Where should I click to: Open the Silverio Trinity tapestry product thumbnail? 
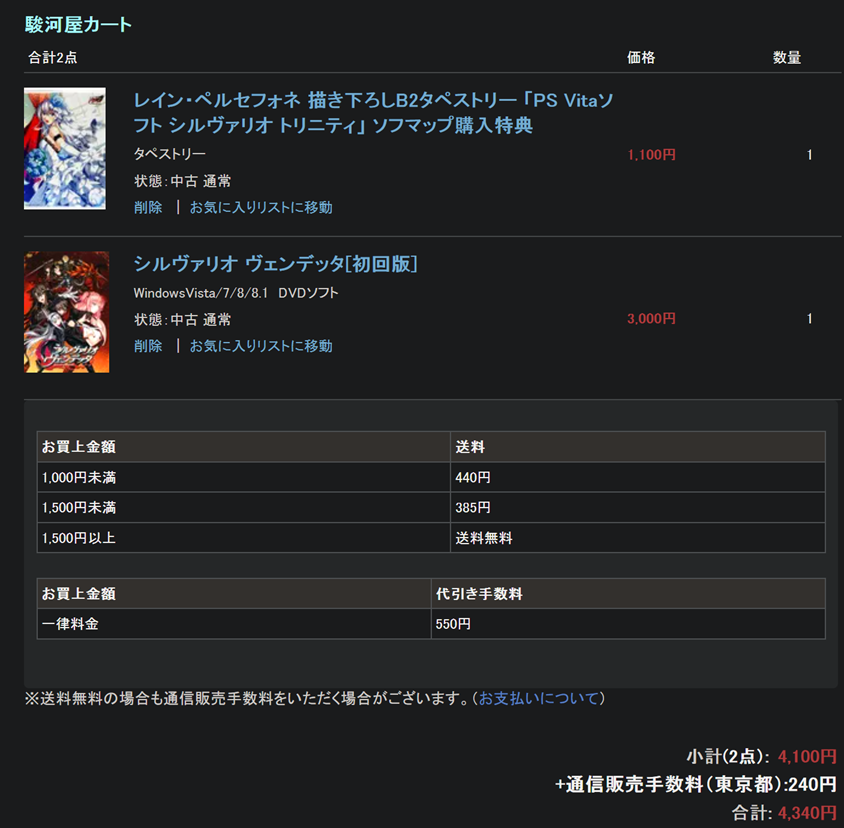(x=65, y=148)
